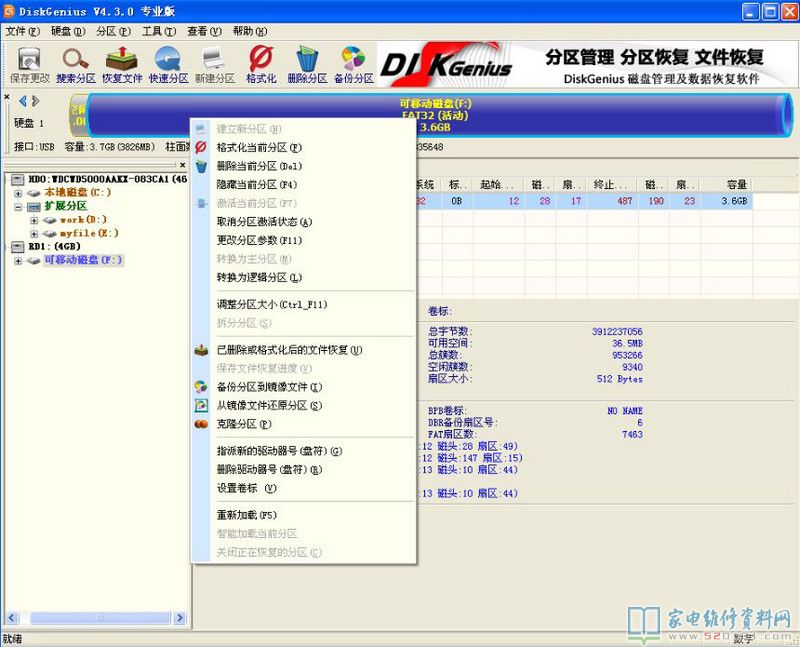
Task: Click the tree panel horizontal scrollbar thumb
Action: click(x=100, y=618)
